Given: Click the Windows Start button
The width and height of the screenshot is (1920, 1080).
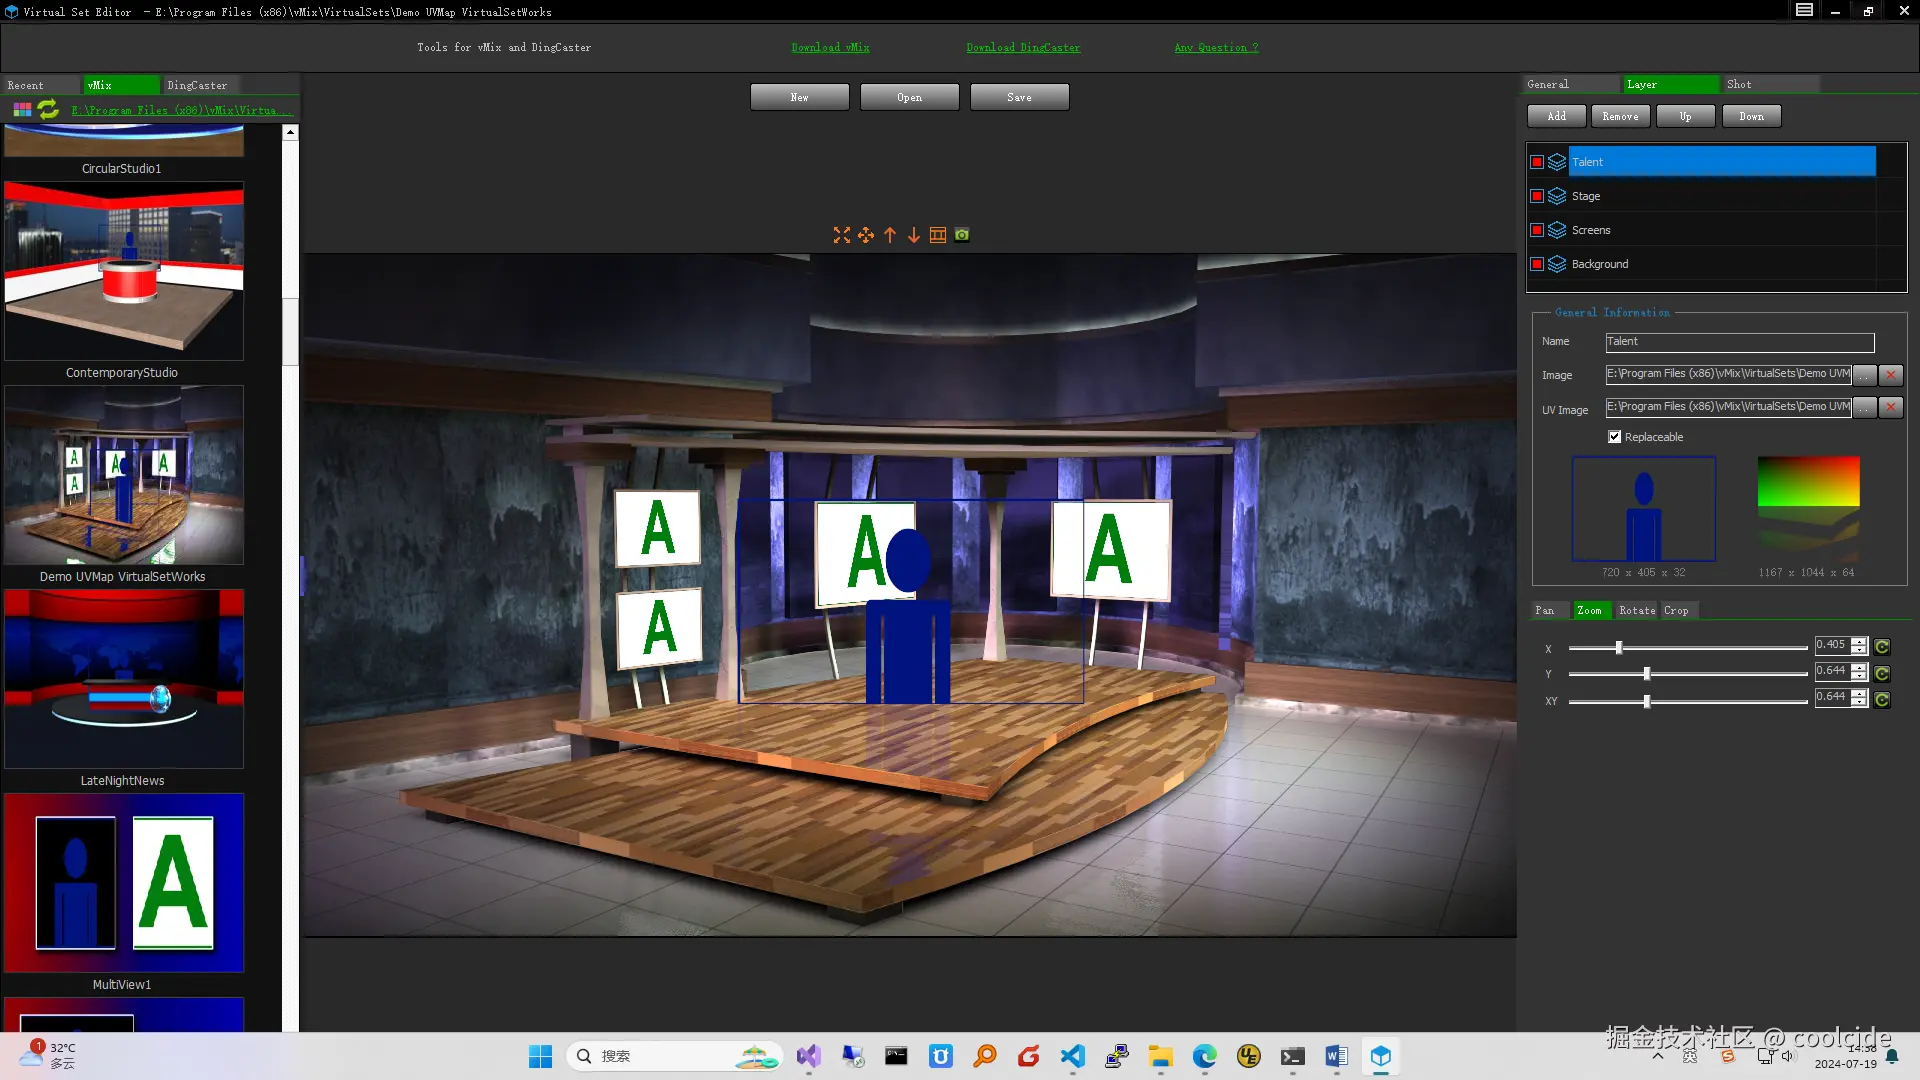Looking at the screenshot, I should (540, 1056).
